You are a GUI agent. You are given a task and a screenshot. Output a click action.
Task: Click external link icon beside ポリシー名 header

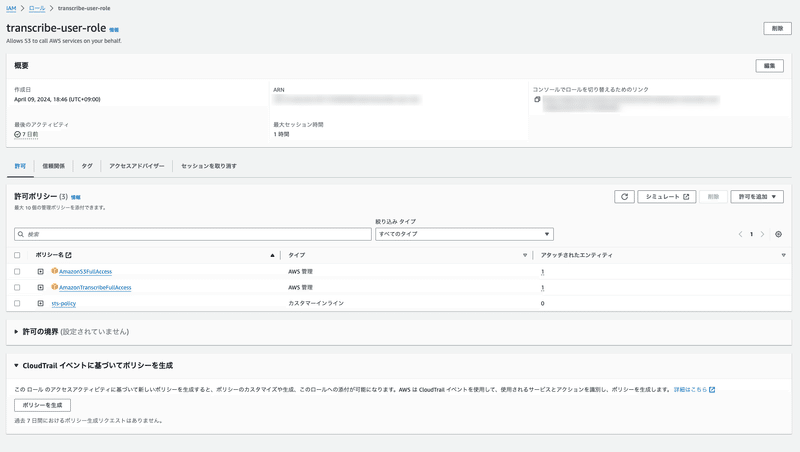coord(68,255)
